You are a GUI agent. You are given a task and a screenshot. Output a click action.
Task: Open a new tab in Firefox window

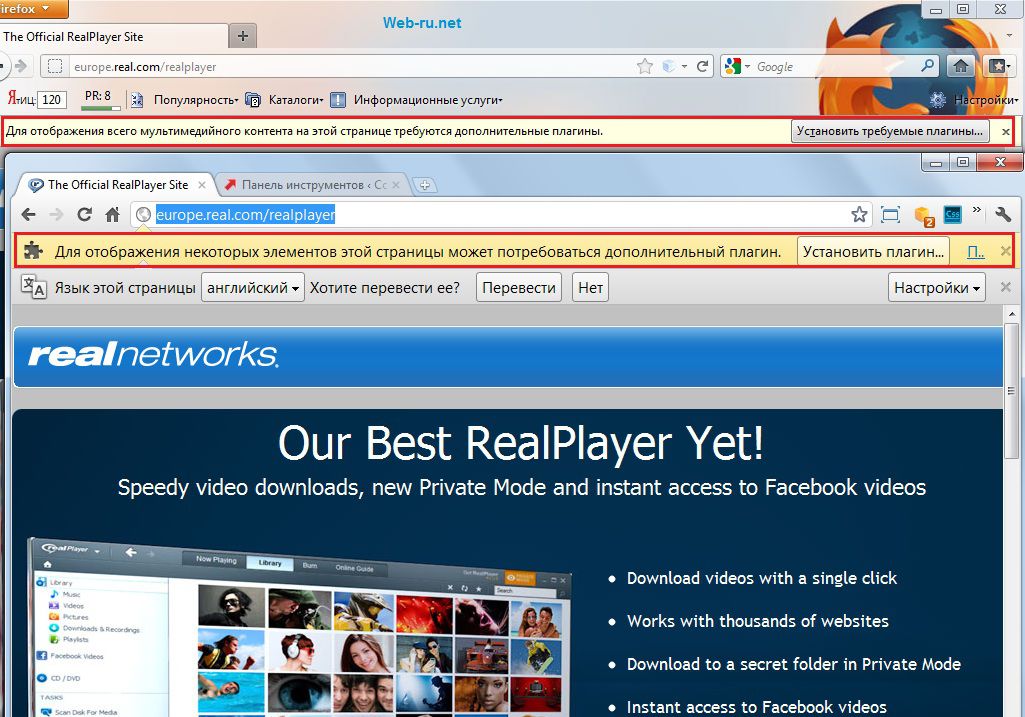point(243,37)
